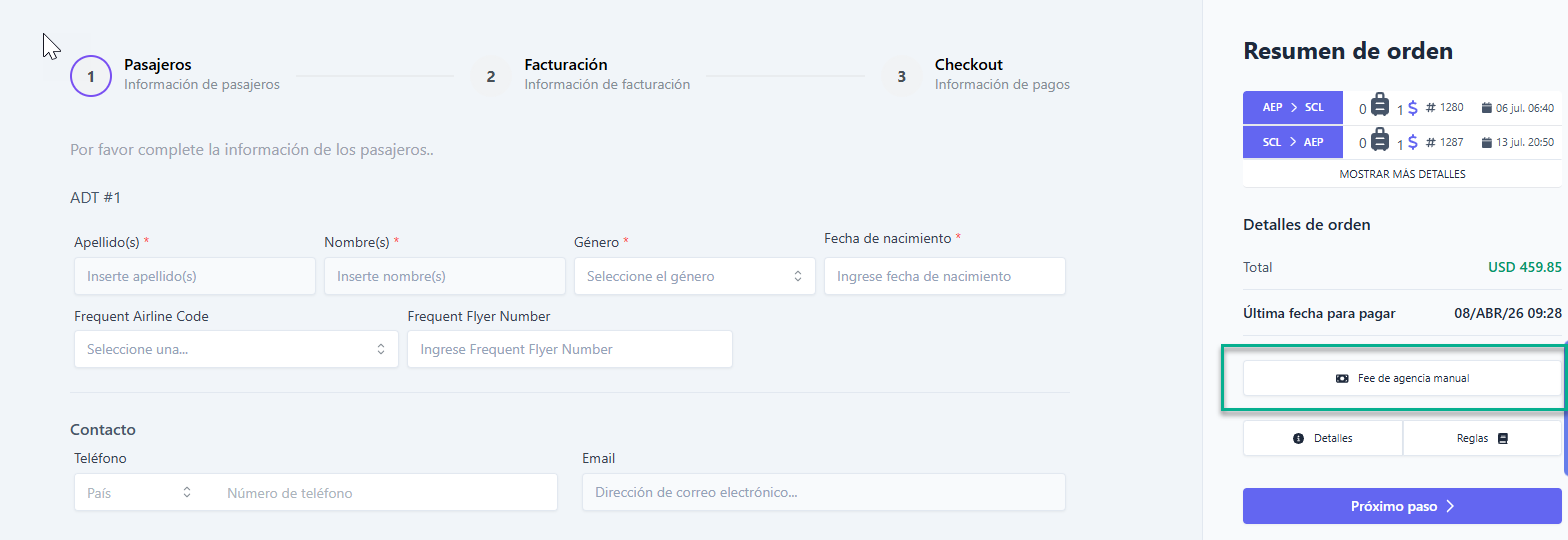Click the hash icon beside flight 1280
1568x540 pixels.
click(1430, 108)
